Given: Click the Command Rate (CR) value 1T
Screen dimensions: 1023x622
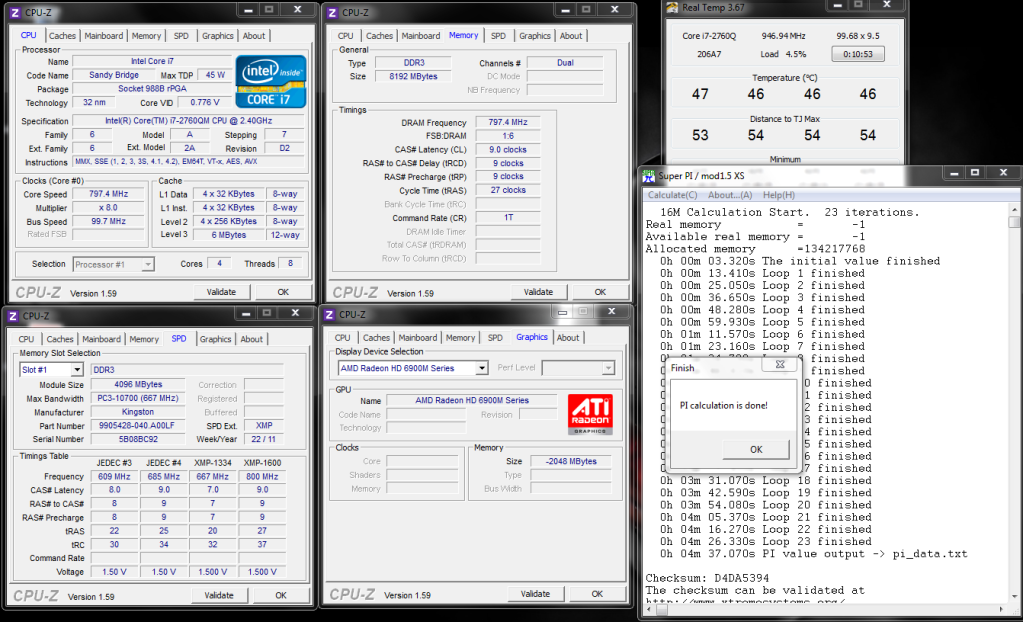Looking at the screenshot, I should point(508,217).
